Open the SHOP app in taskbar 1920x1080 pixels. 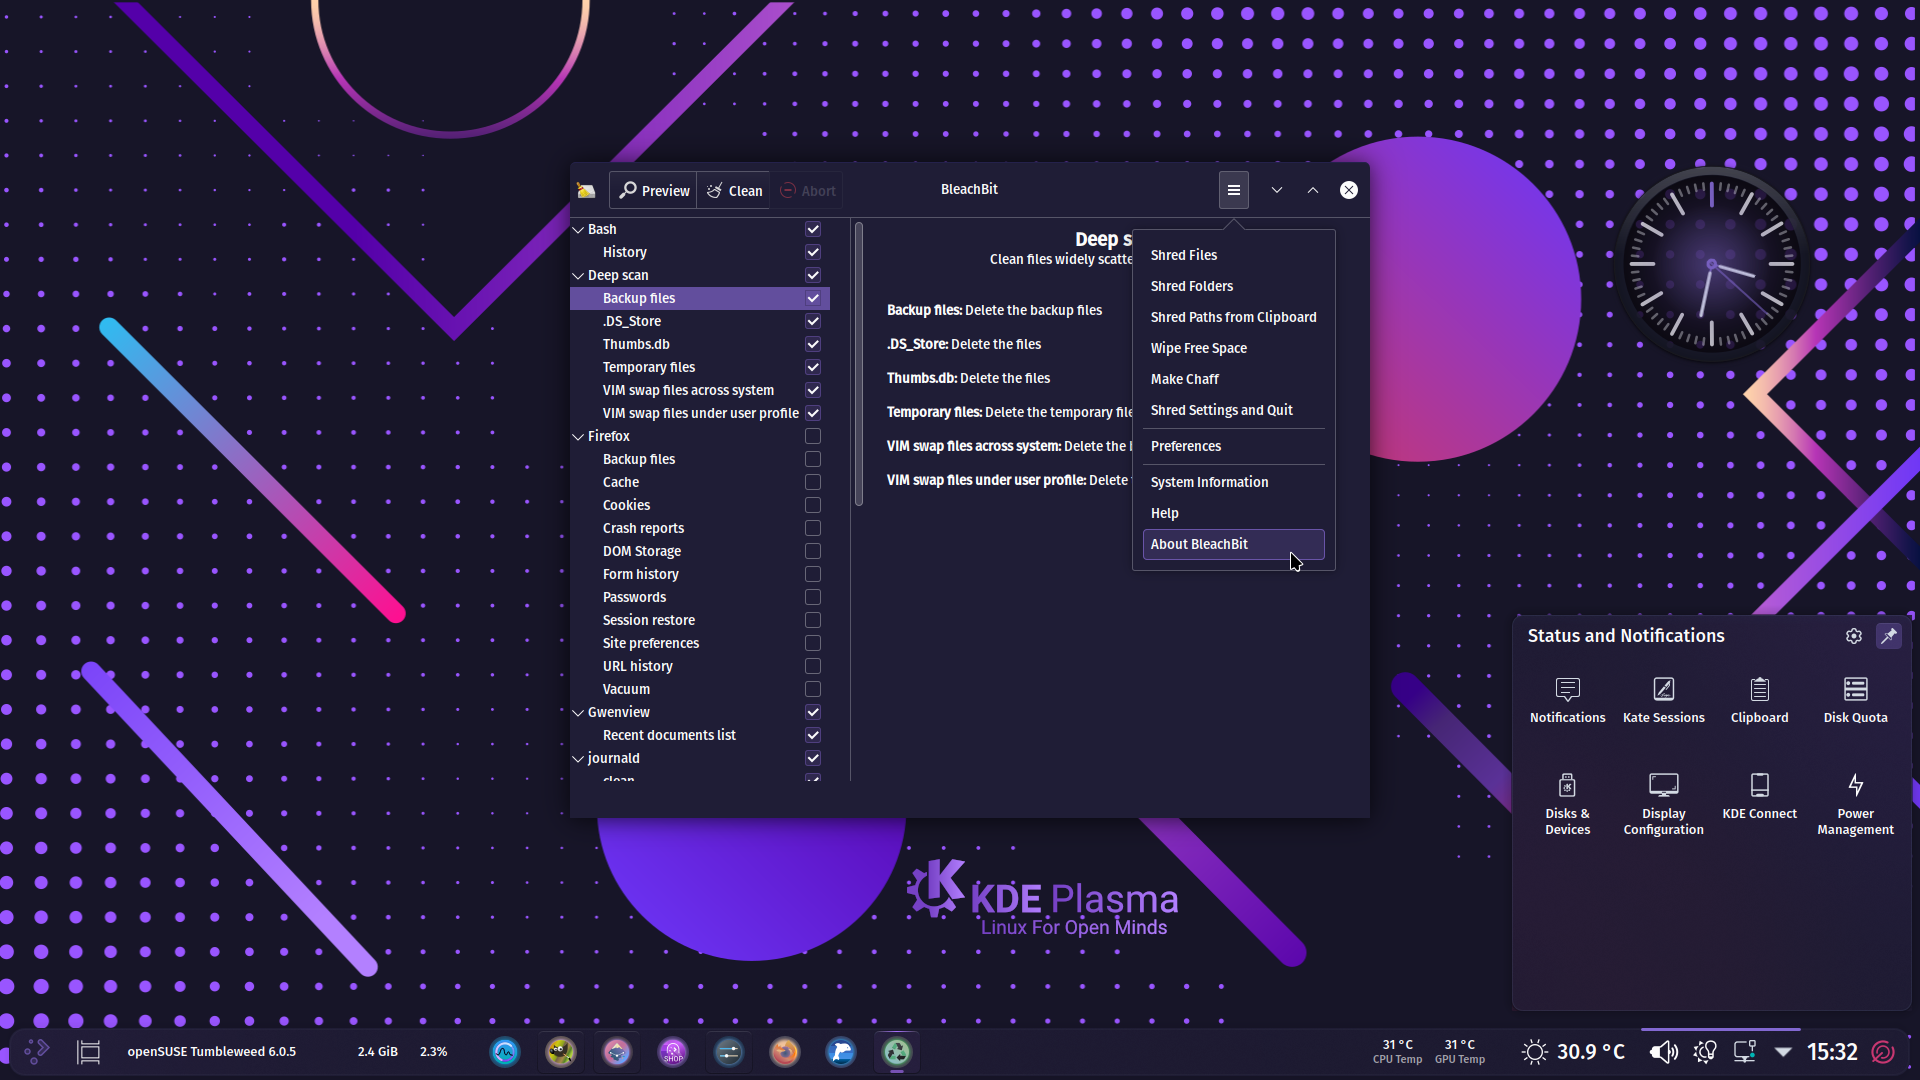coord(673,1052)
